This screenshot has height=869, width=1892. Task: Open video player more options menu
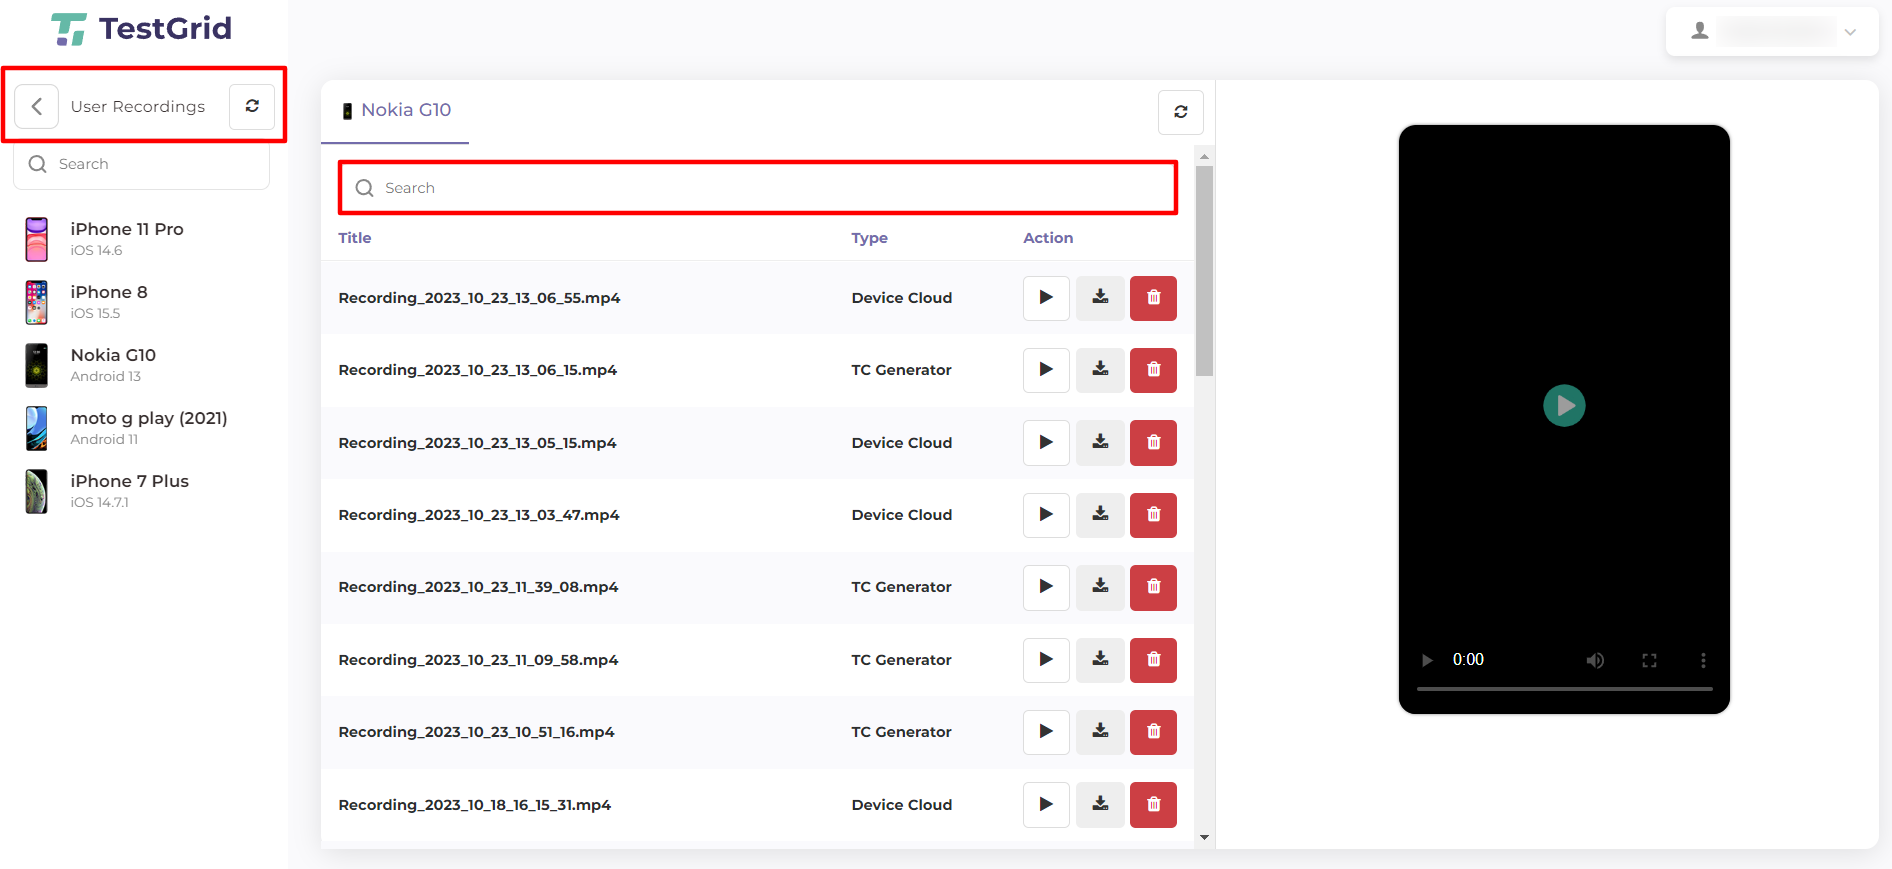click(1703, 660)
